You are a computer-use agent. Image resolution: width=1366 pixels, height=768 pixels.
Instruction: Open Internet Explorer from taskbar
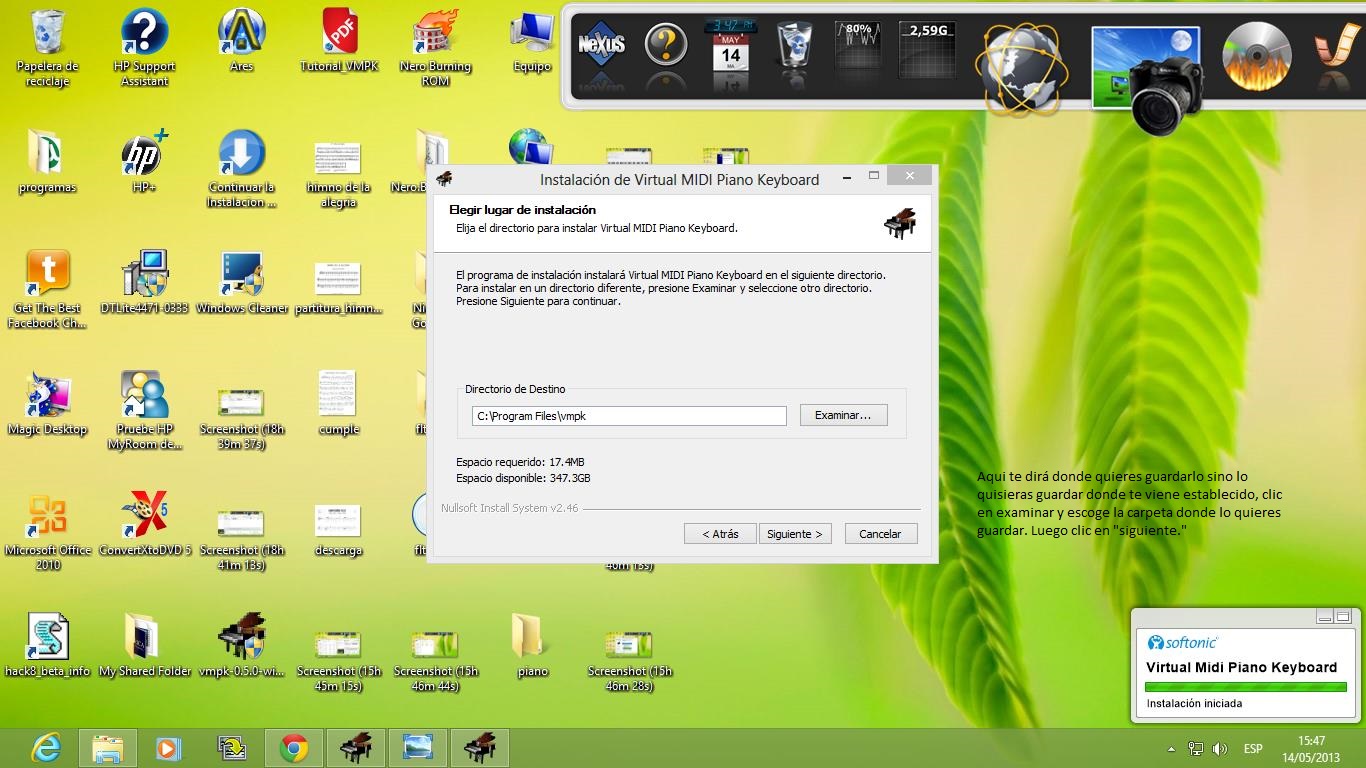[x=46, y=748]
